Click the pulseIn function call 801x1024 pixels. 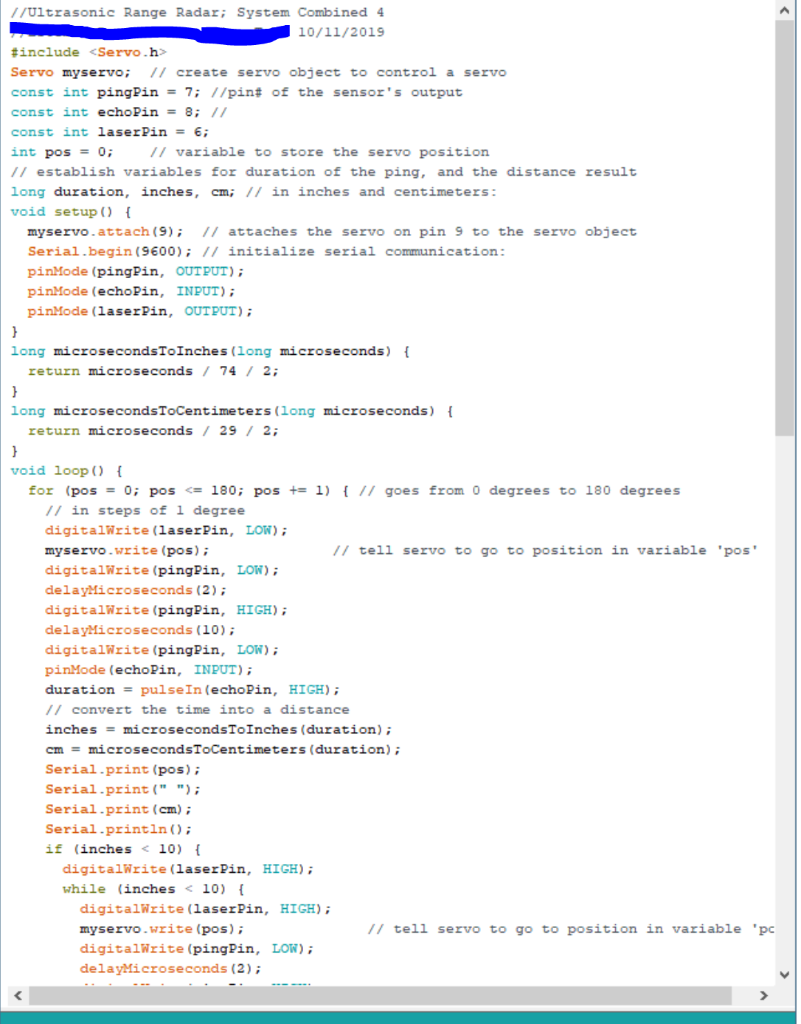pyautogui.click(x=170, y=689)
